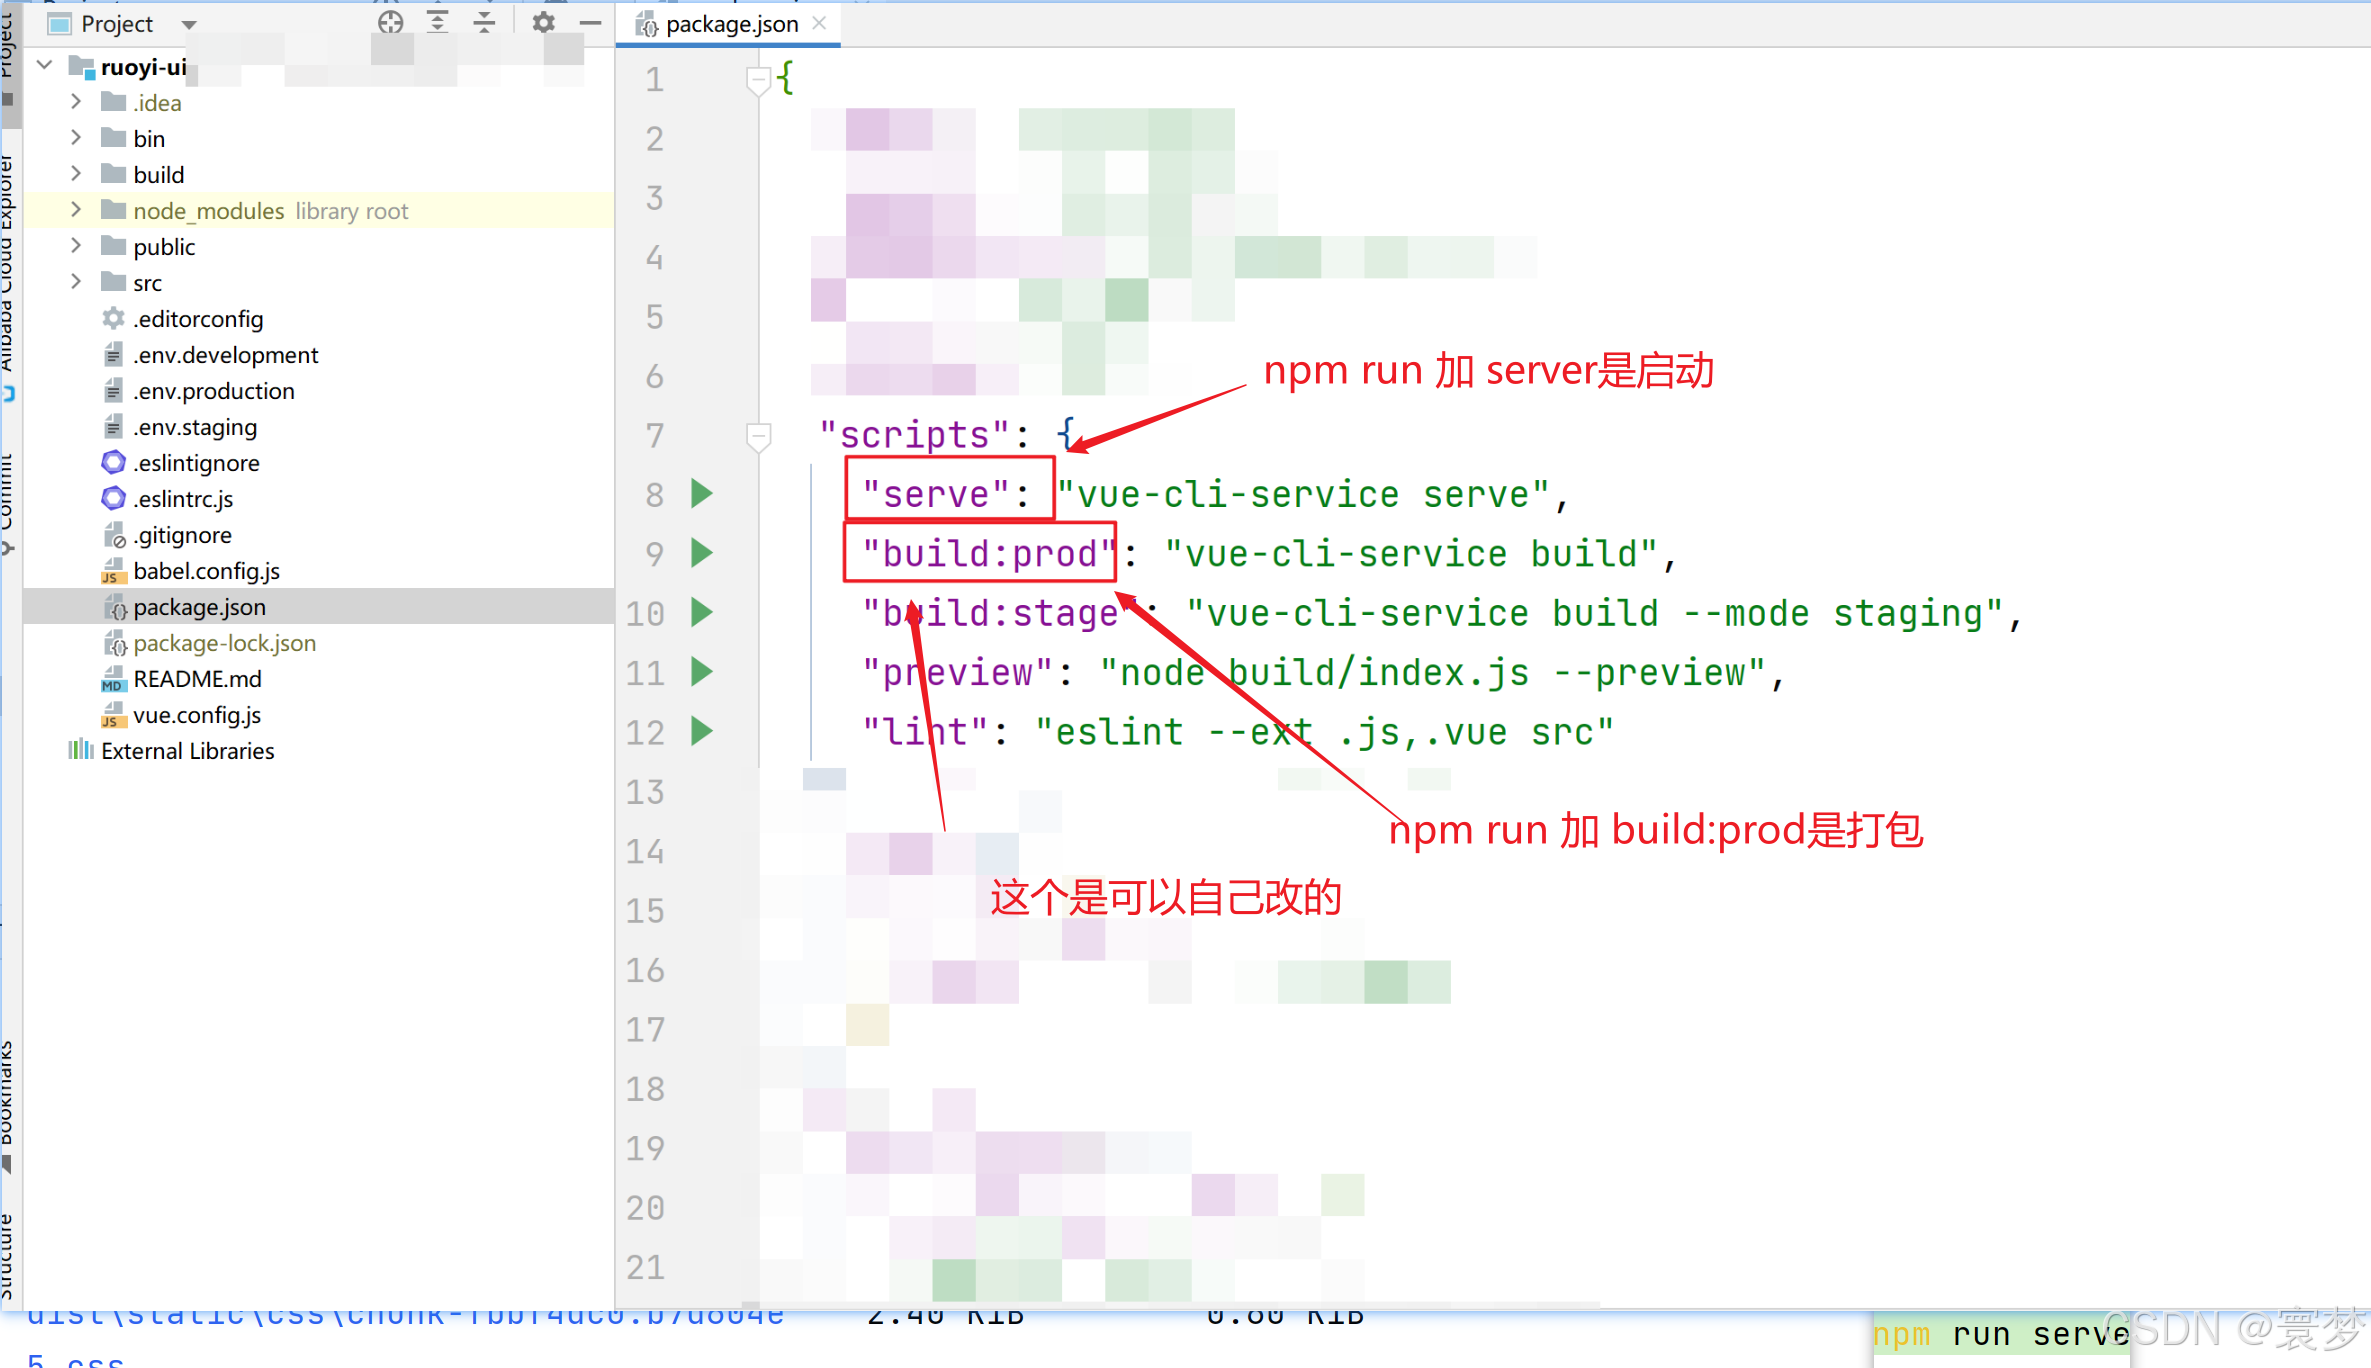Hide the Project panel with minus icon

591,22
